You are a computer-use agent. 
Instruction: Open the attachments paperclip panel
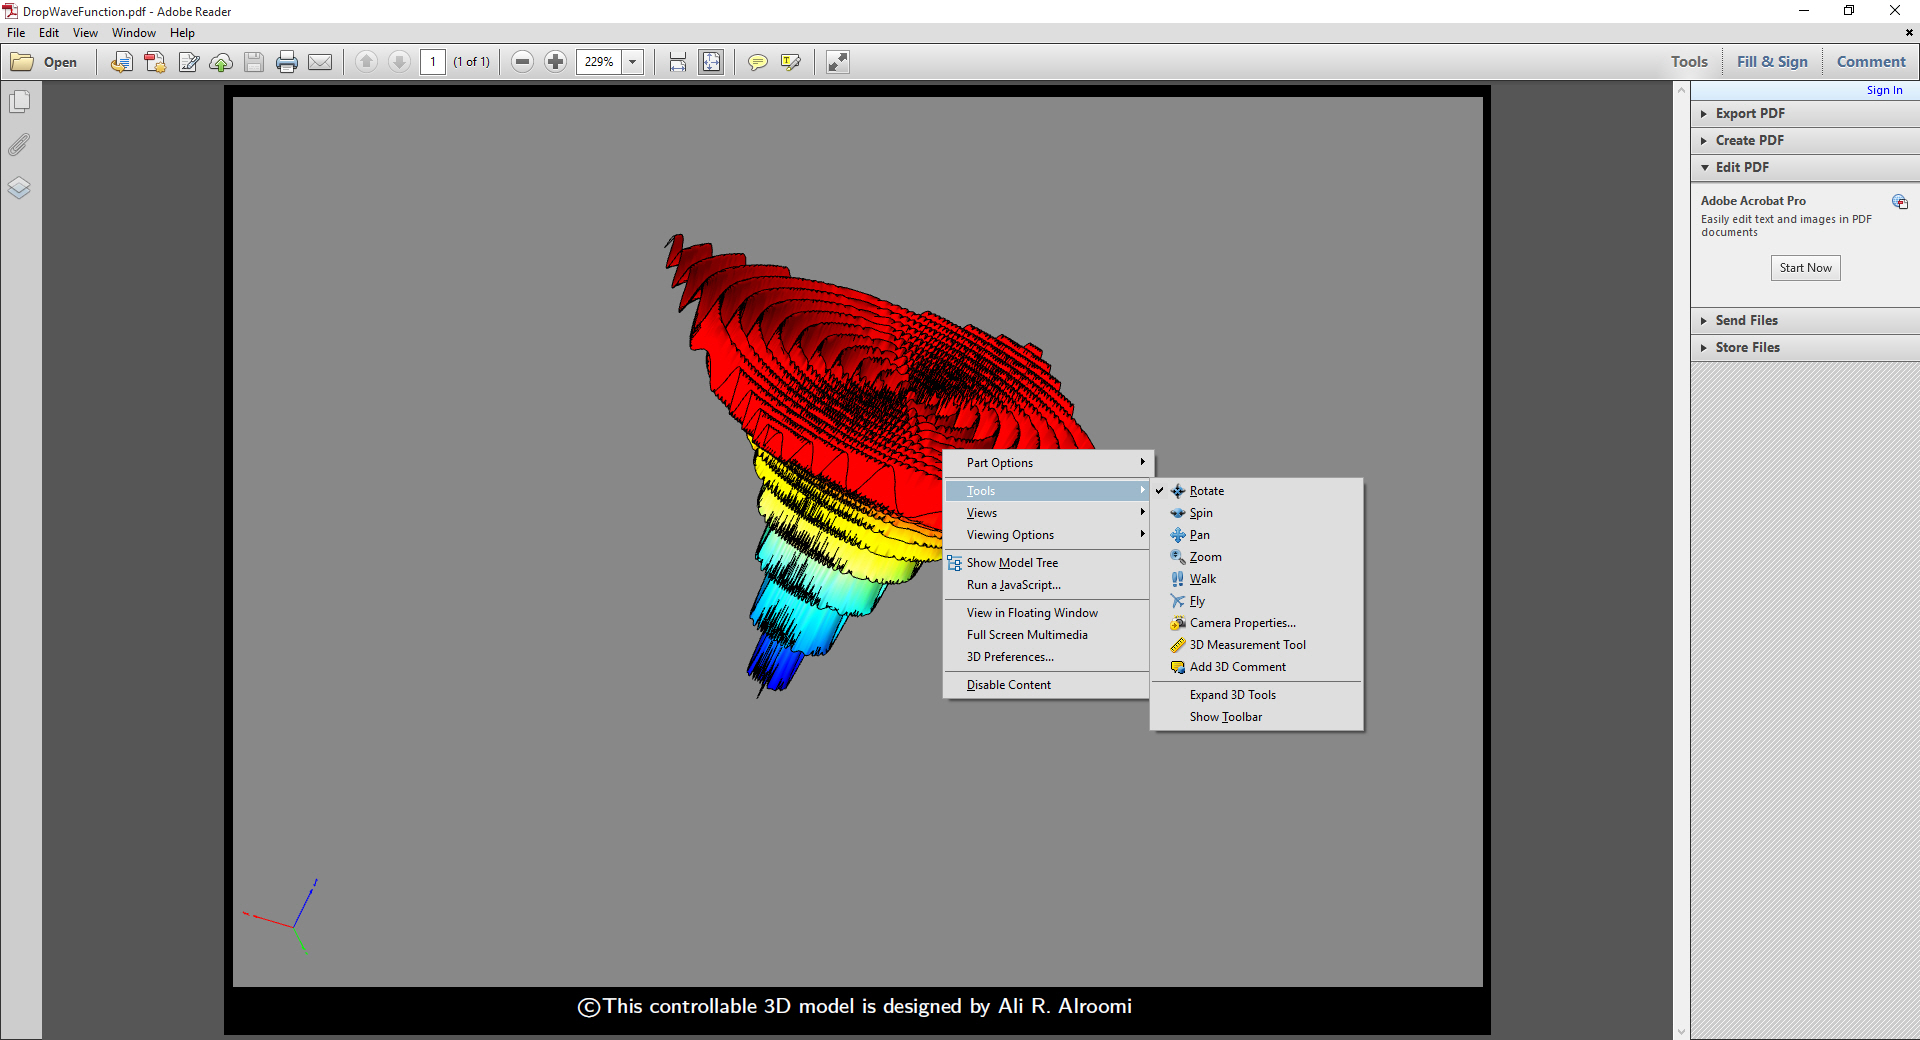[x=19, y=145]
